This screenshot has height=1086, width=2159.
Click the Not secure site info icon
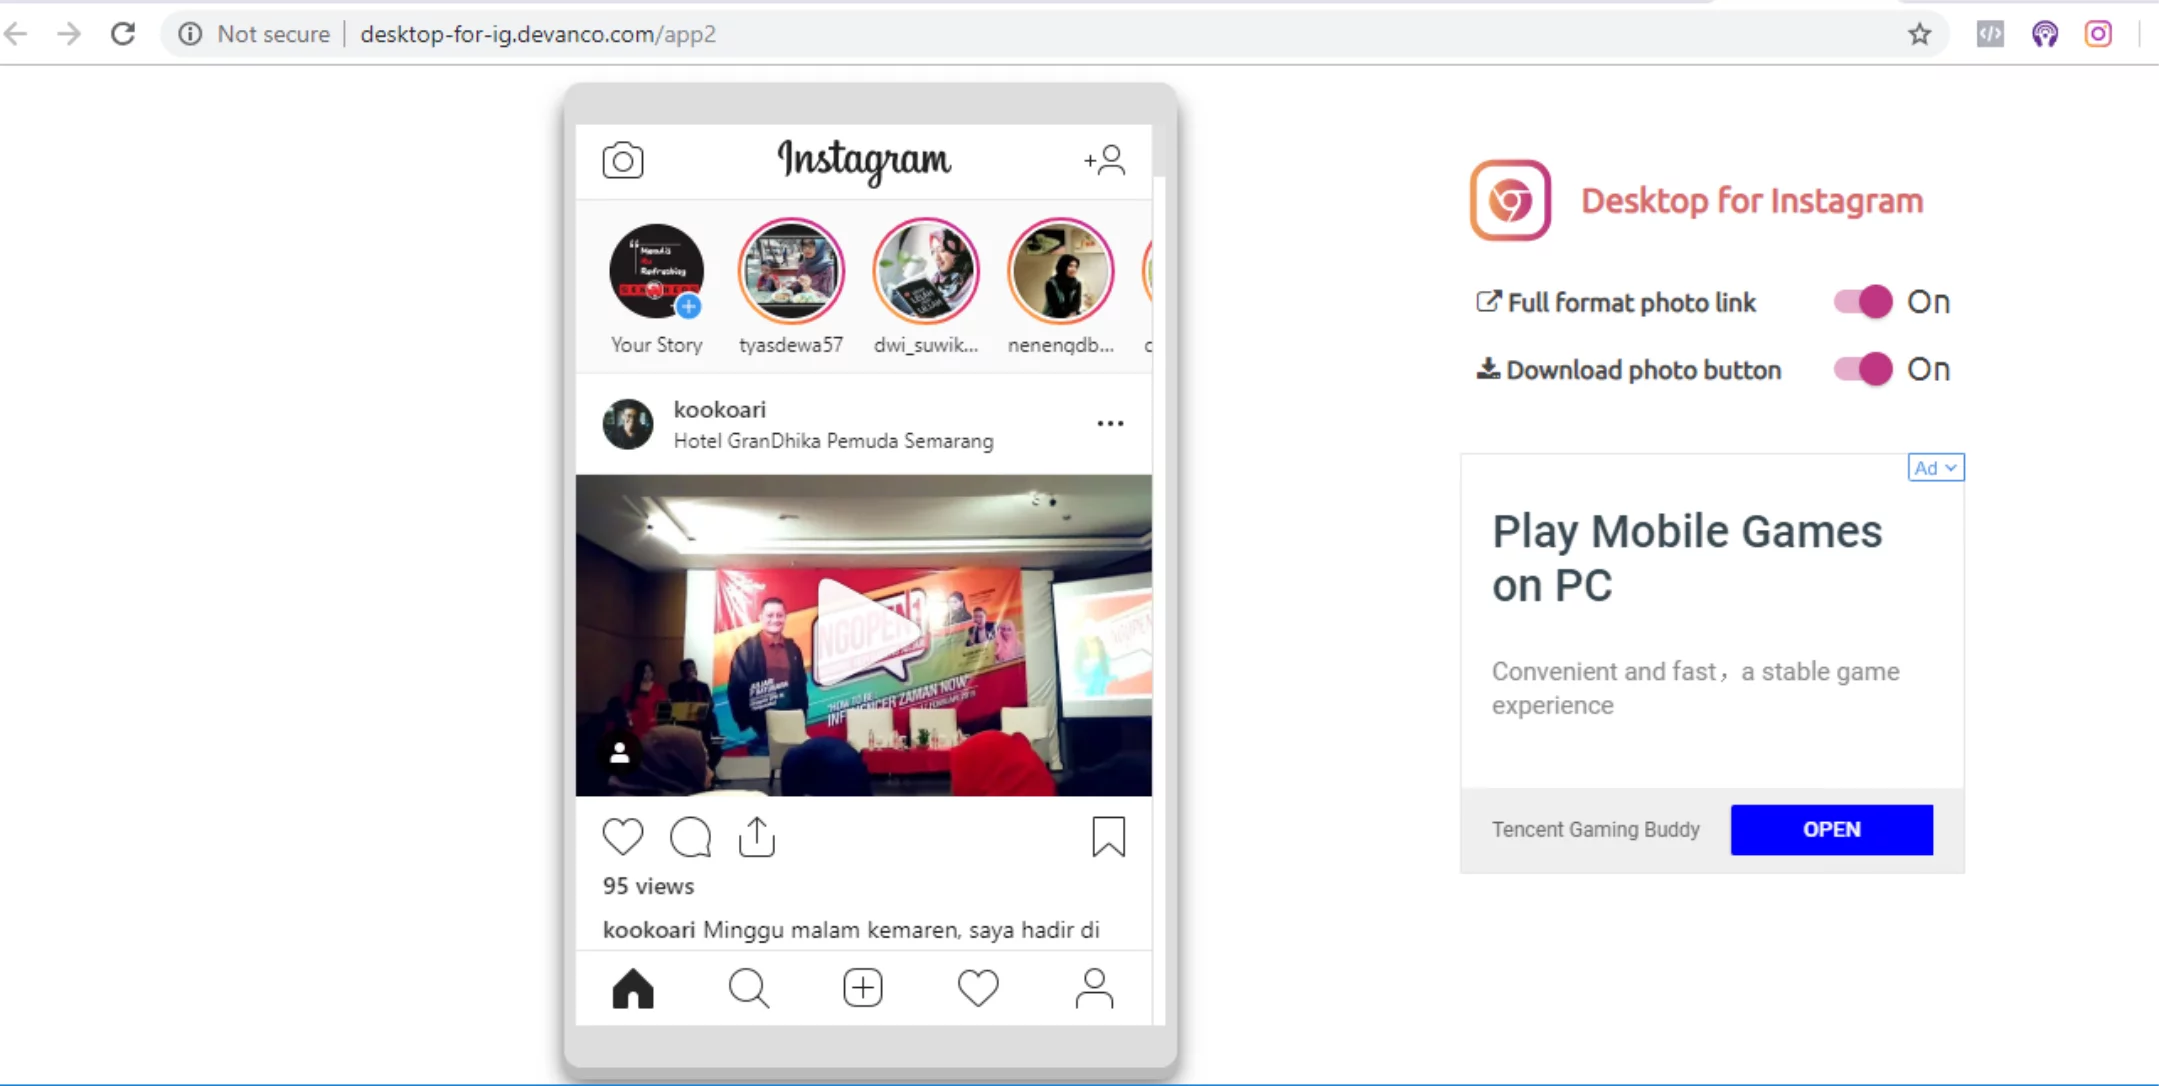click(x=190, y=34)
